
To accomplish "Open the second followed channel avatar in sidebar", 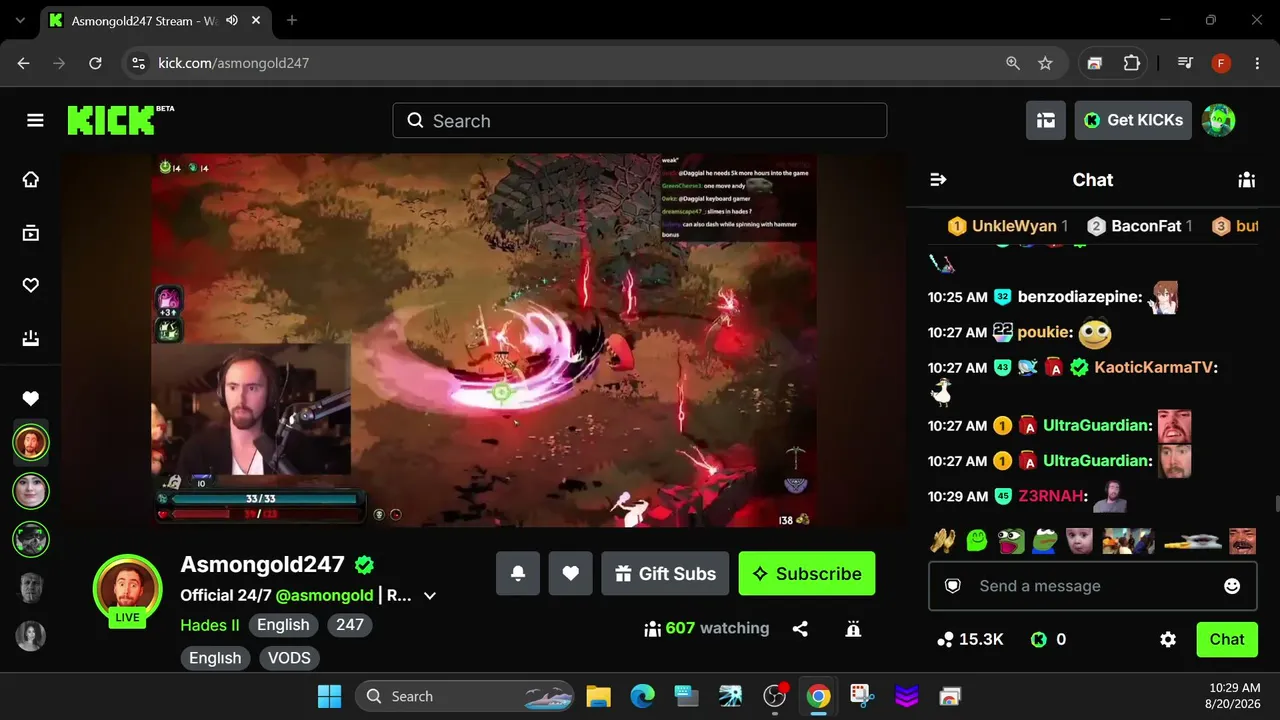I will 31,491.
